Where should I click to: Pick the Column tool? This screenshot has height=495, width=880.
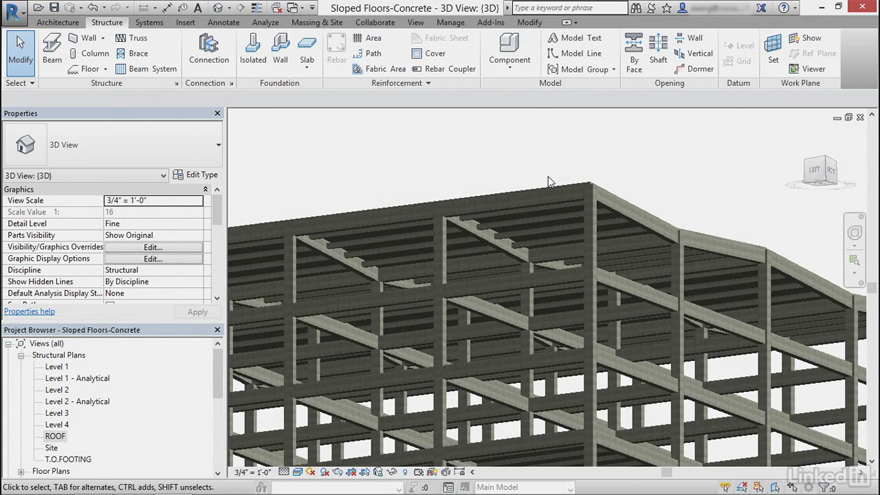pos(89,53)
